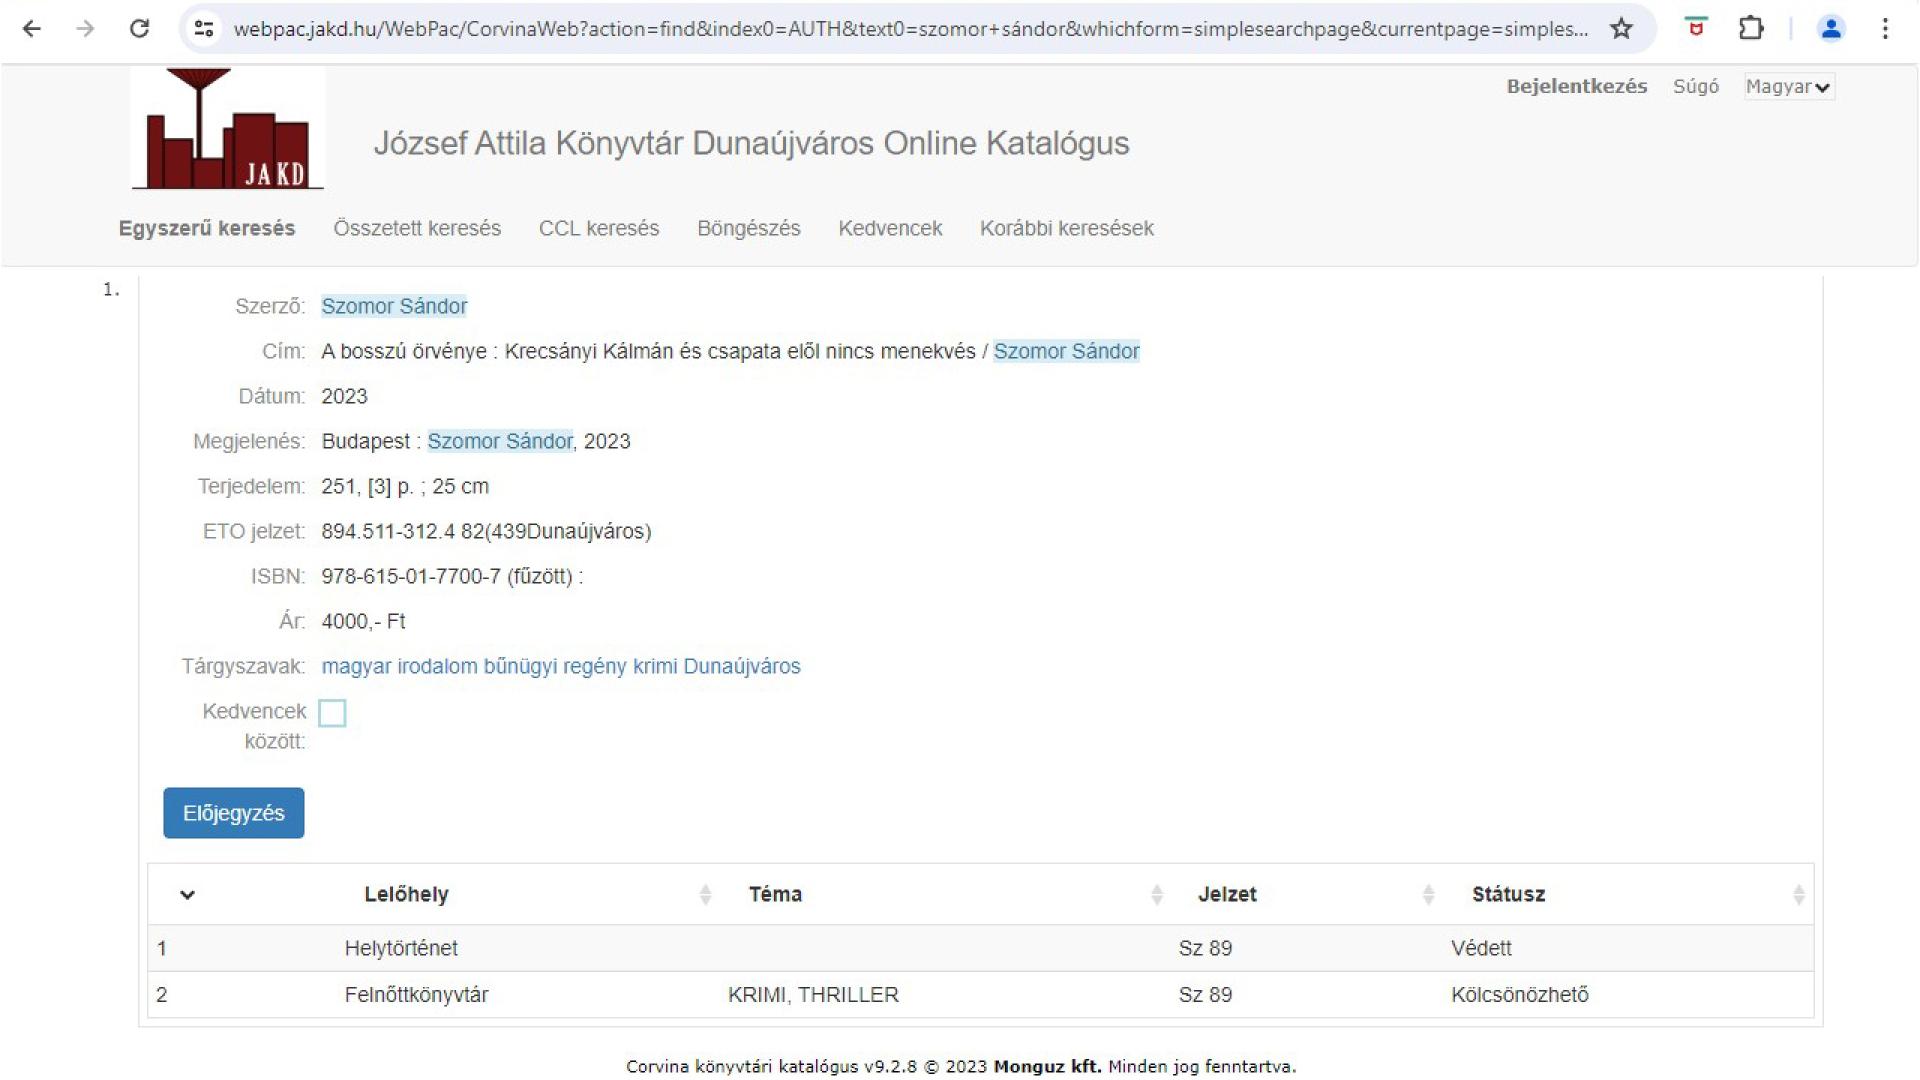The height and width of the screenshot is (1080, 1920).
Task: Open the 'magyar irodalom' subject link
Action: point(399,666)
